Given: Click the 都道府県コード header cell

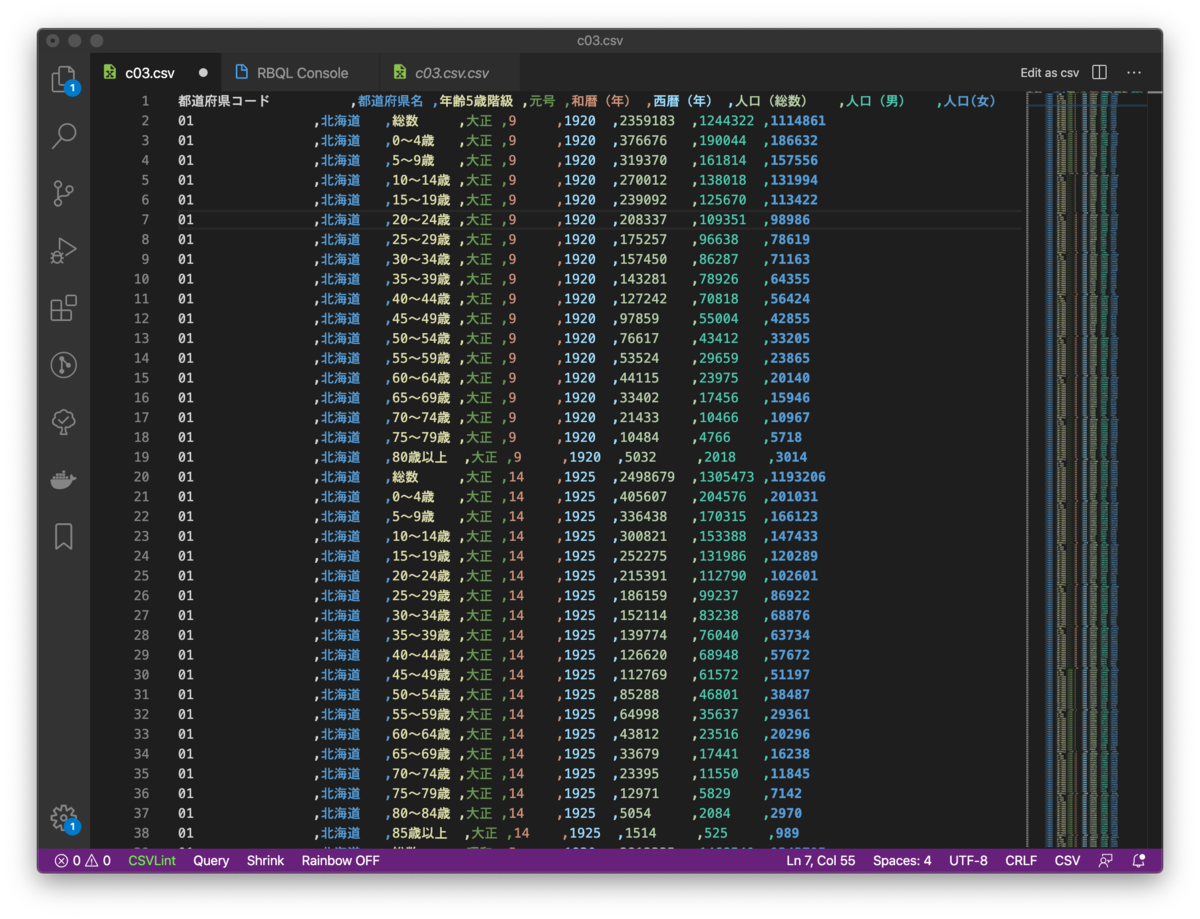Looking at the screenshot, I should (x=224, y=101).
